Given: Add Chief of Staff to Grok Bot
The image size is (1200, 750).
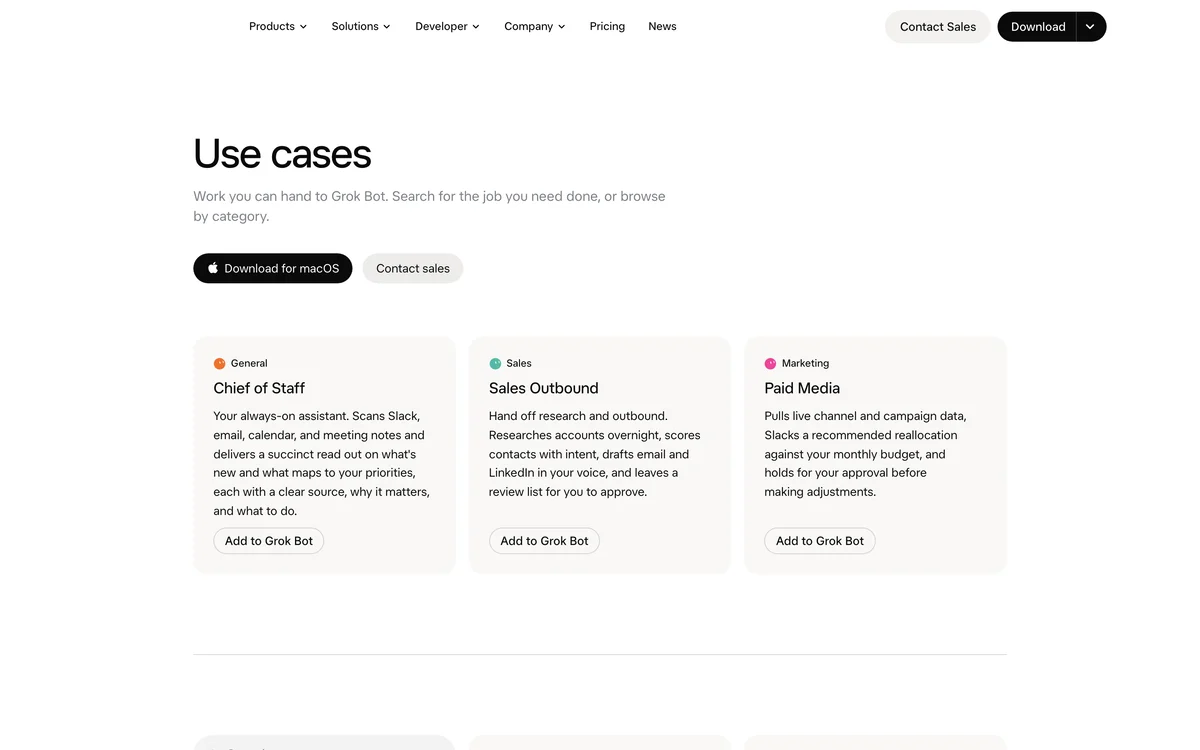Looking at the screenshot, I should click(269, 541).
